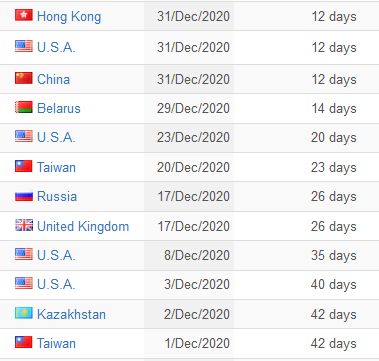Image resolution: width=379 pixels, height=361 pixels.
Task: Open the U.S.A. link dated 31/Dec/2020
Action: pyautogui.click(x=56, y=47)
